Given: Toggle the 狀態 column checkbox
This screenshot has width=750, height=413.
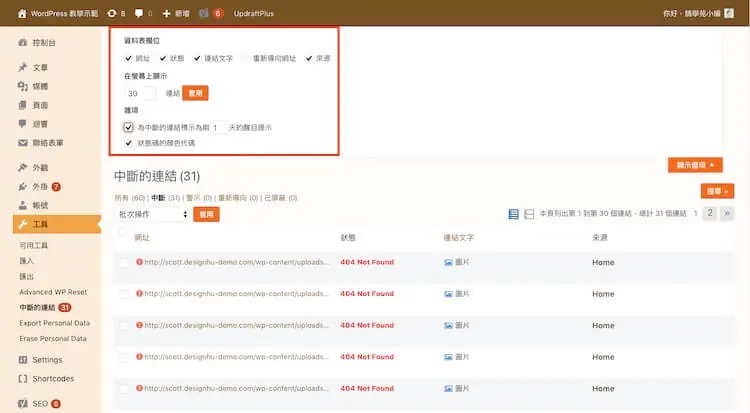Looking at the screenshot, I should coord(163,58).
